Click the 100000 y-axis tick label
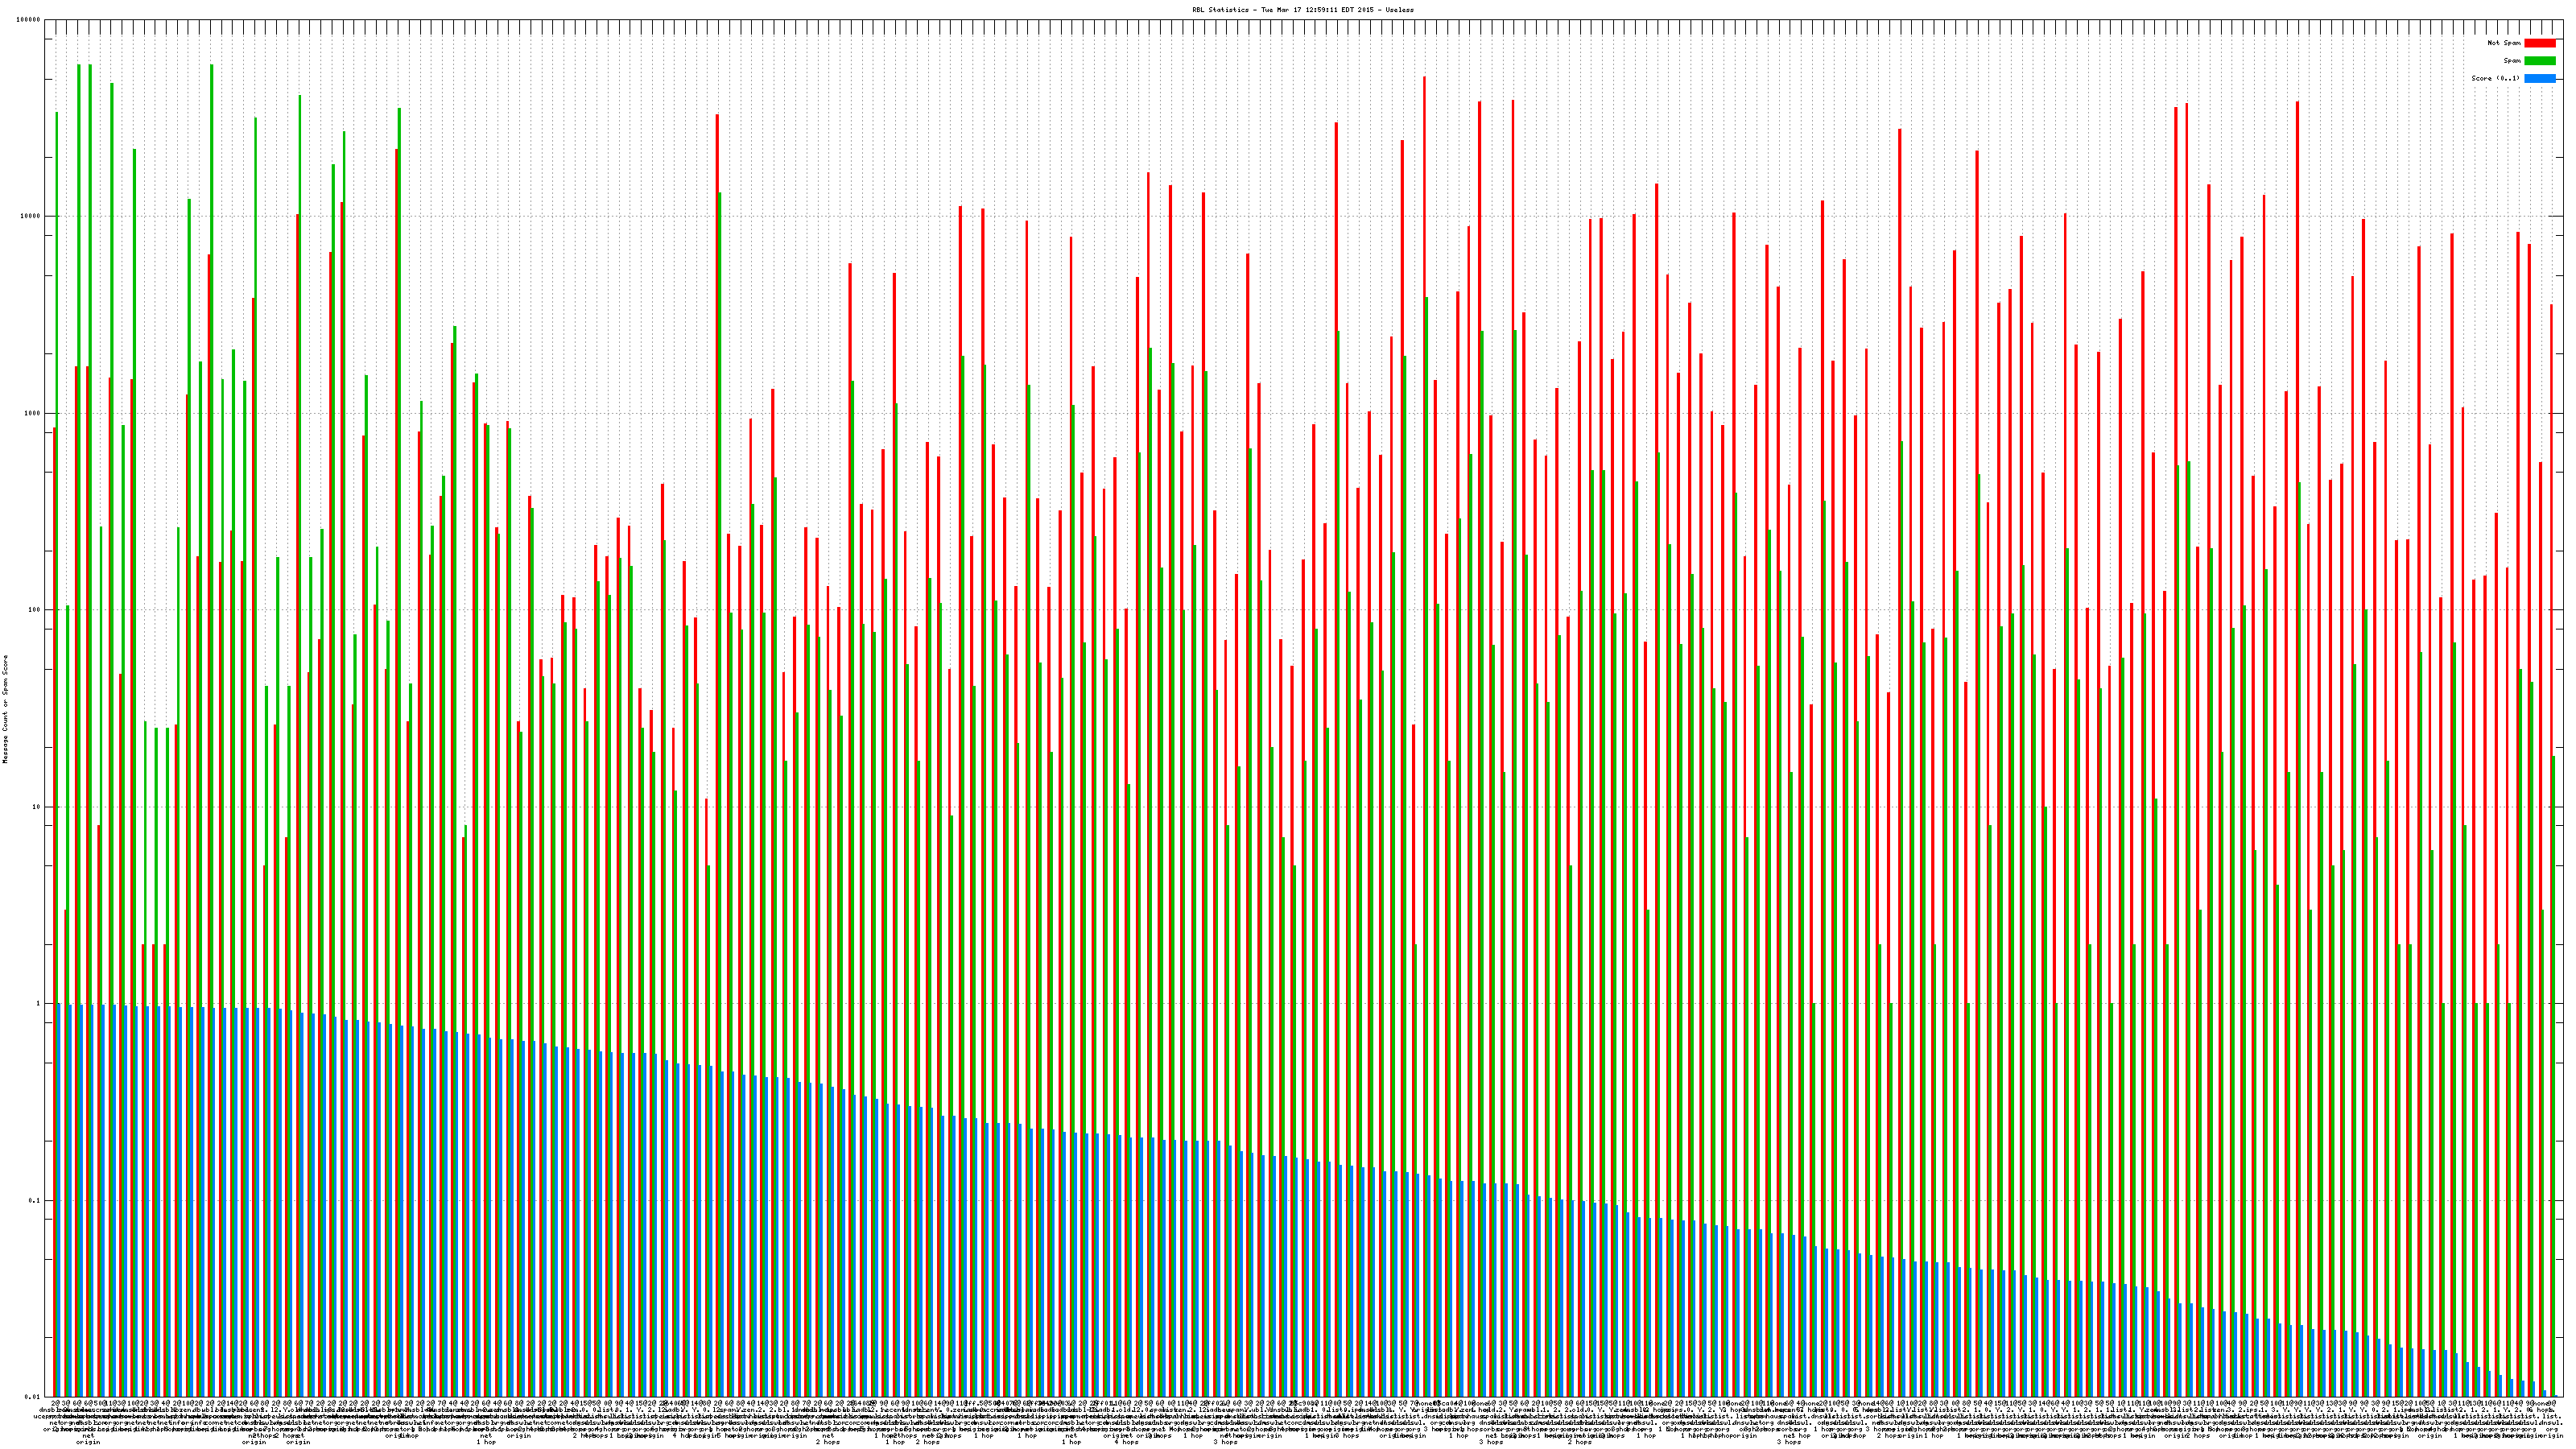2576x1449 pixels. tap(29, 20)
